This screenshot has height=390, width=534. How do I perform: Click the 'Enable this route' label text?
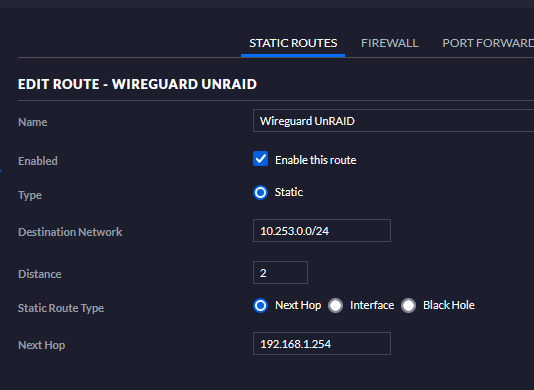coord(316,160)
